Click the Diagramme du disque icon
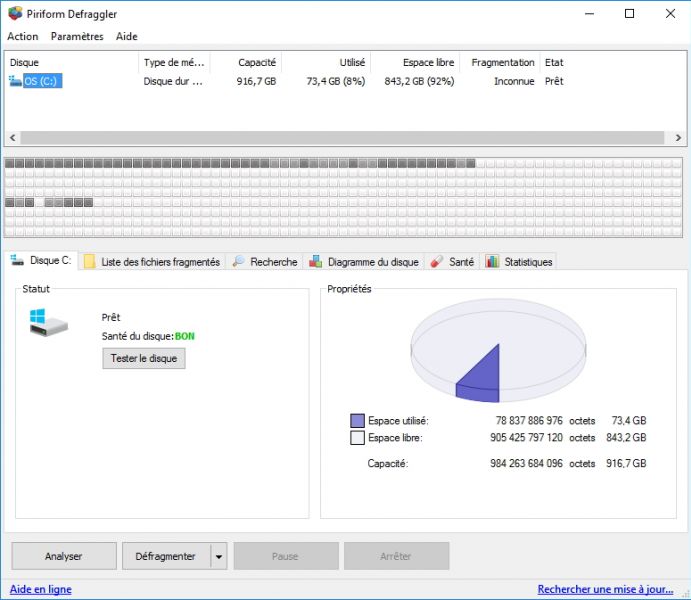The width and height of the screenshot is (691, 600). click(316, 261)
